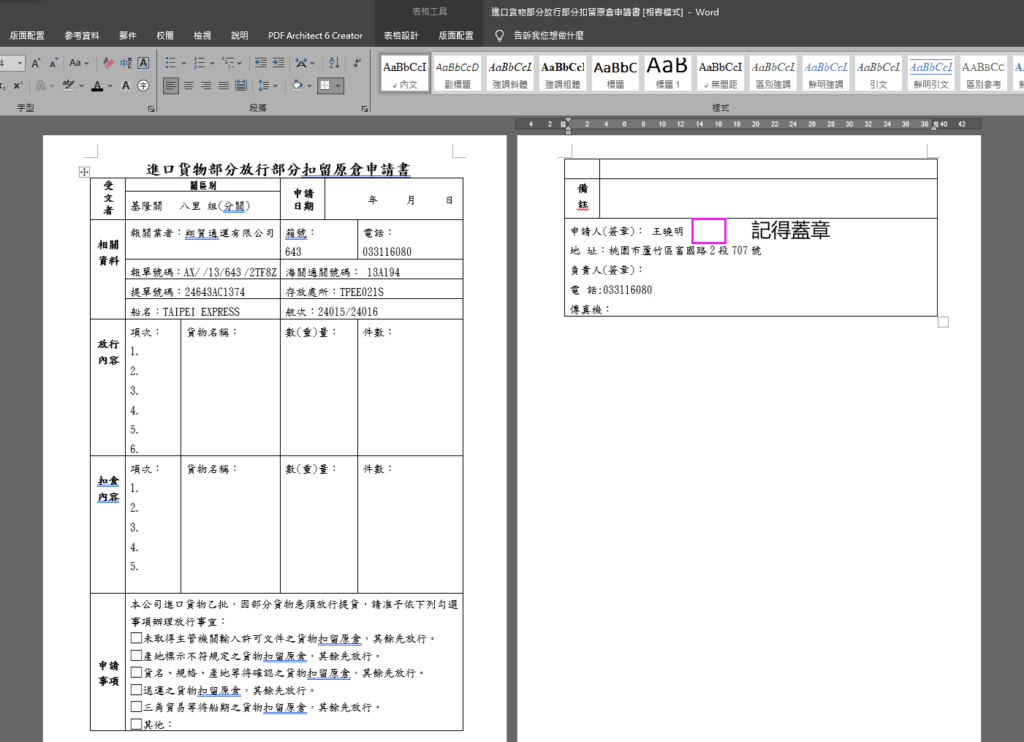Open the Change Case Aa dropdown
The image size is (1024, 742).
coord(78,62)
